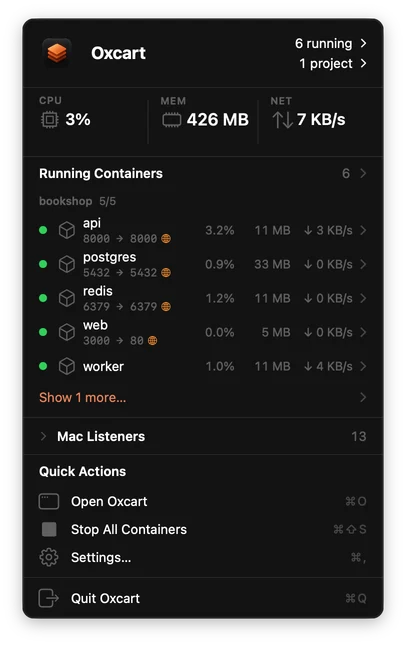Open Settings... menu item

click(203, 557)
